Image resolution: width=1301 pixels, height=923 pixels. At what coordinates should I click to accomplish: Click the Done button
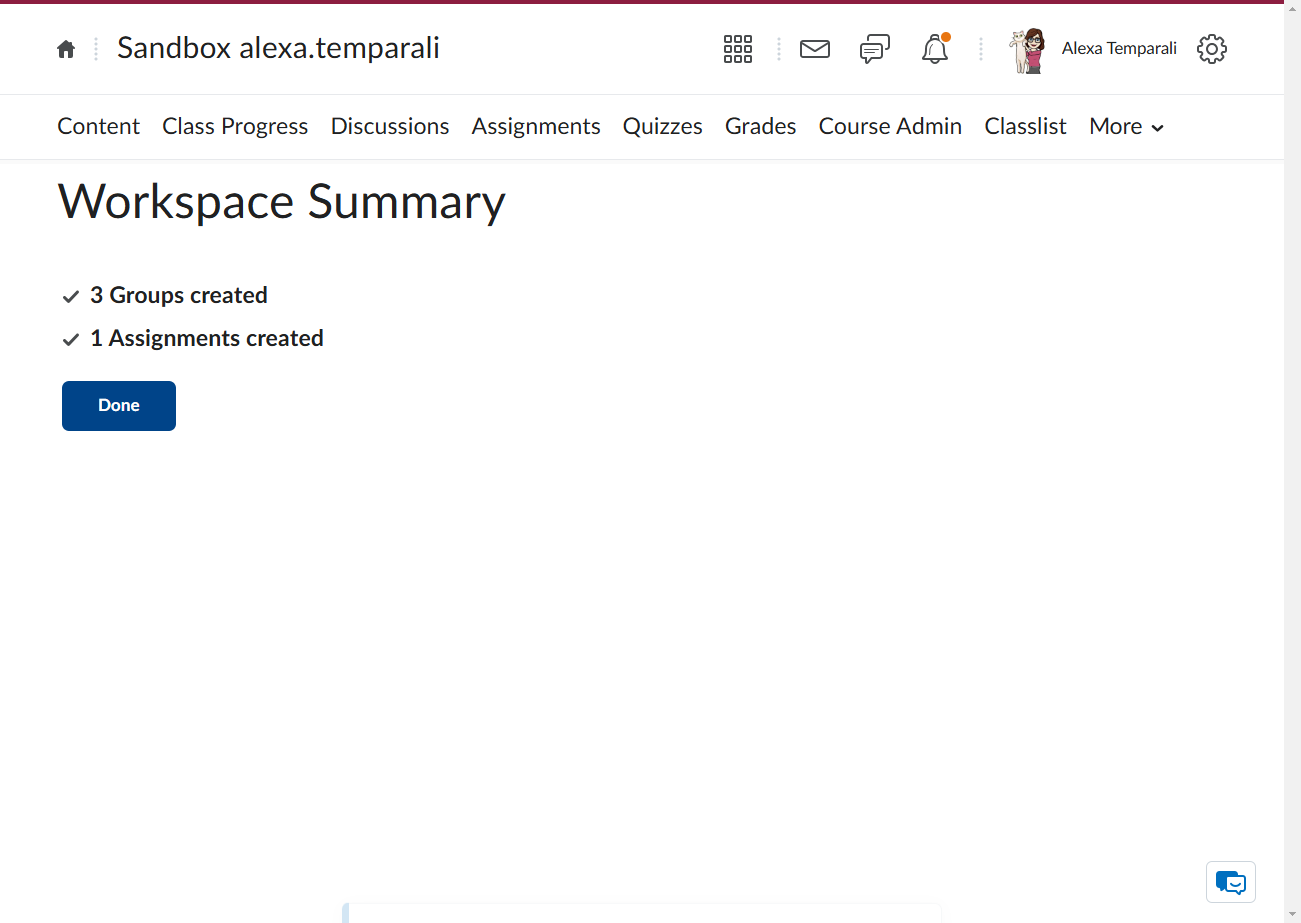coord(119,406)
